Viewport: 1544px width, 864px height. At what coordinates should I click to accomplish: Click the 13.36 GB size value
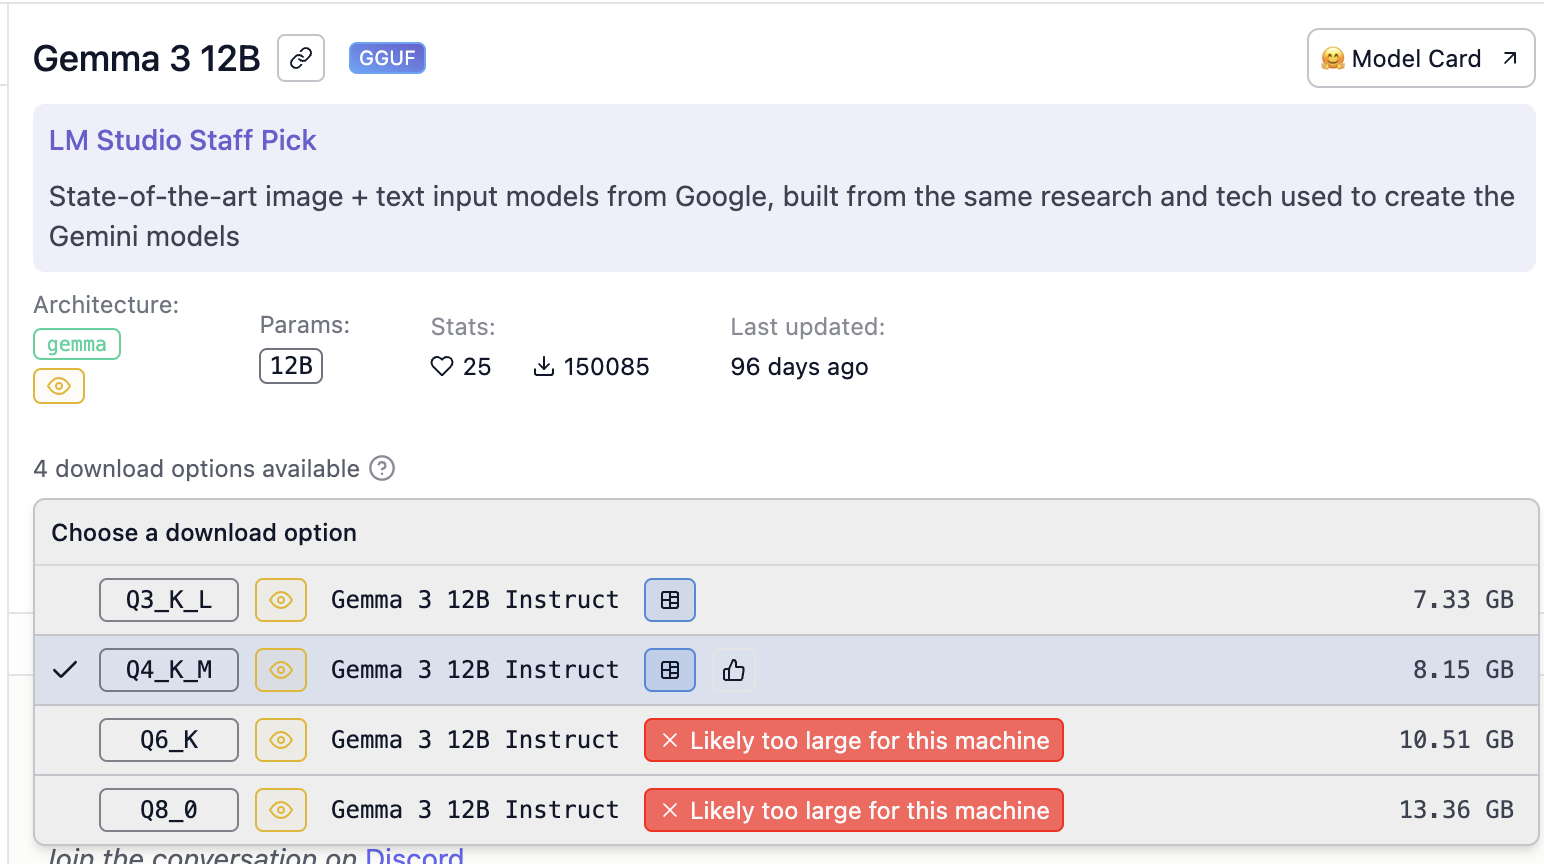1456,810
